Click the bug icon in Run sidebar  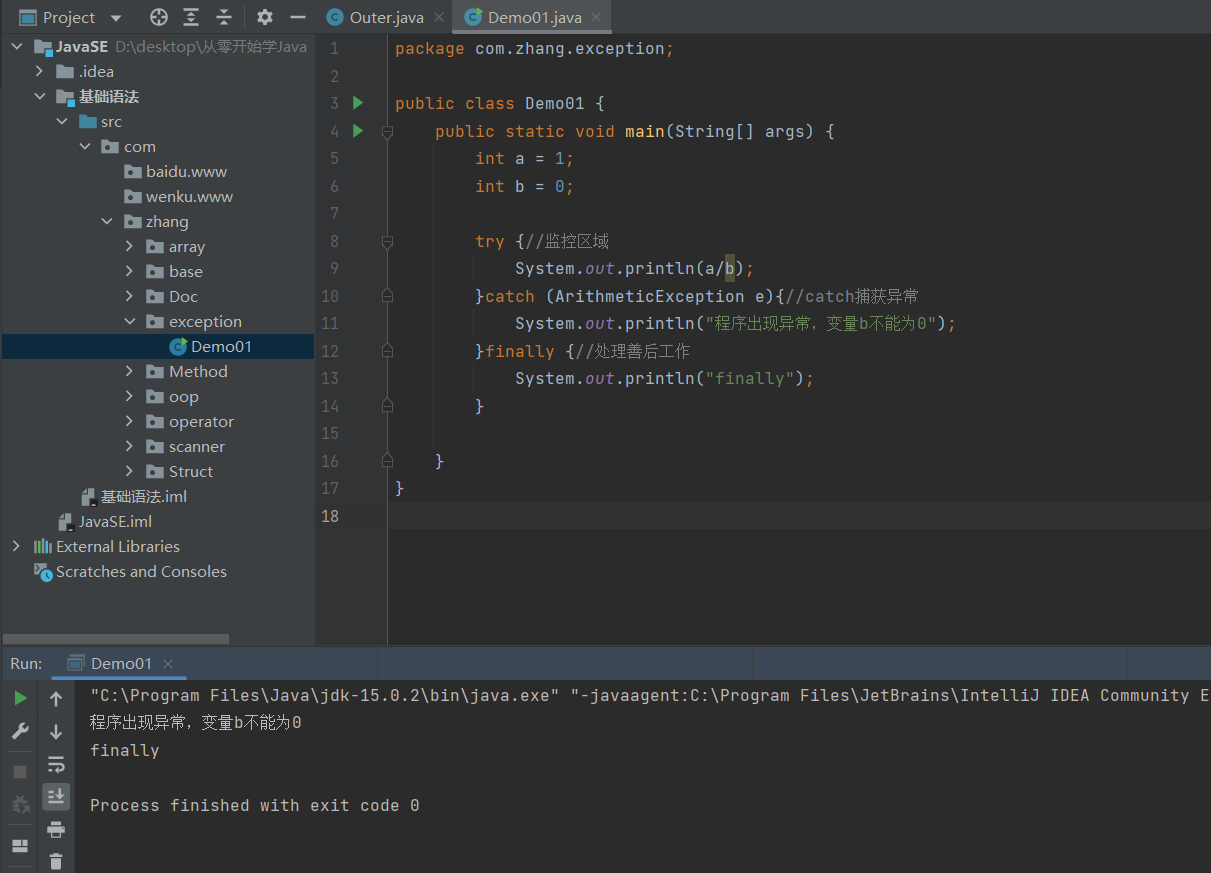[20, 805]
